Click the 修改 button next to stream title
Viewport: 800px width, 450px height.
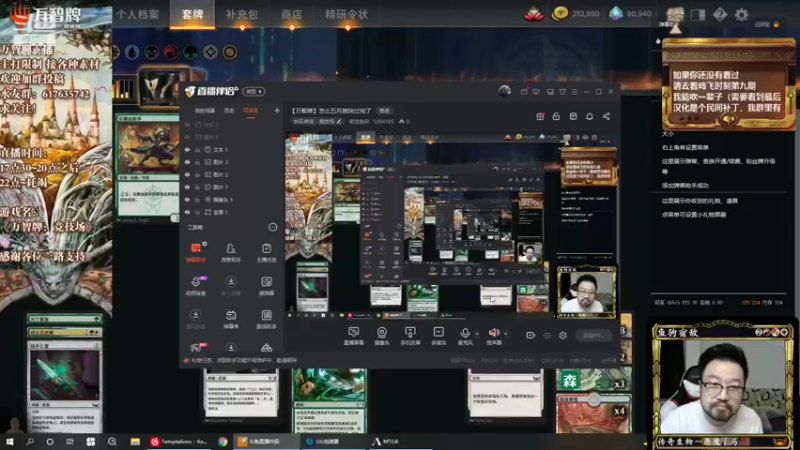point(384,111)
